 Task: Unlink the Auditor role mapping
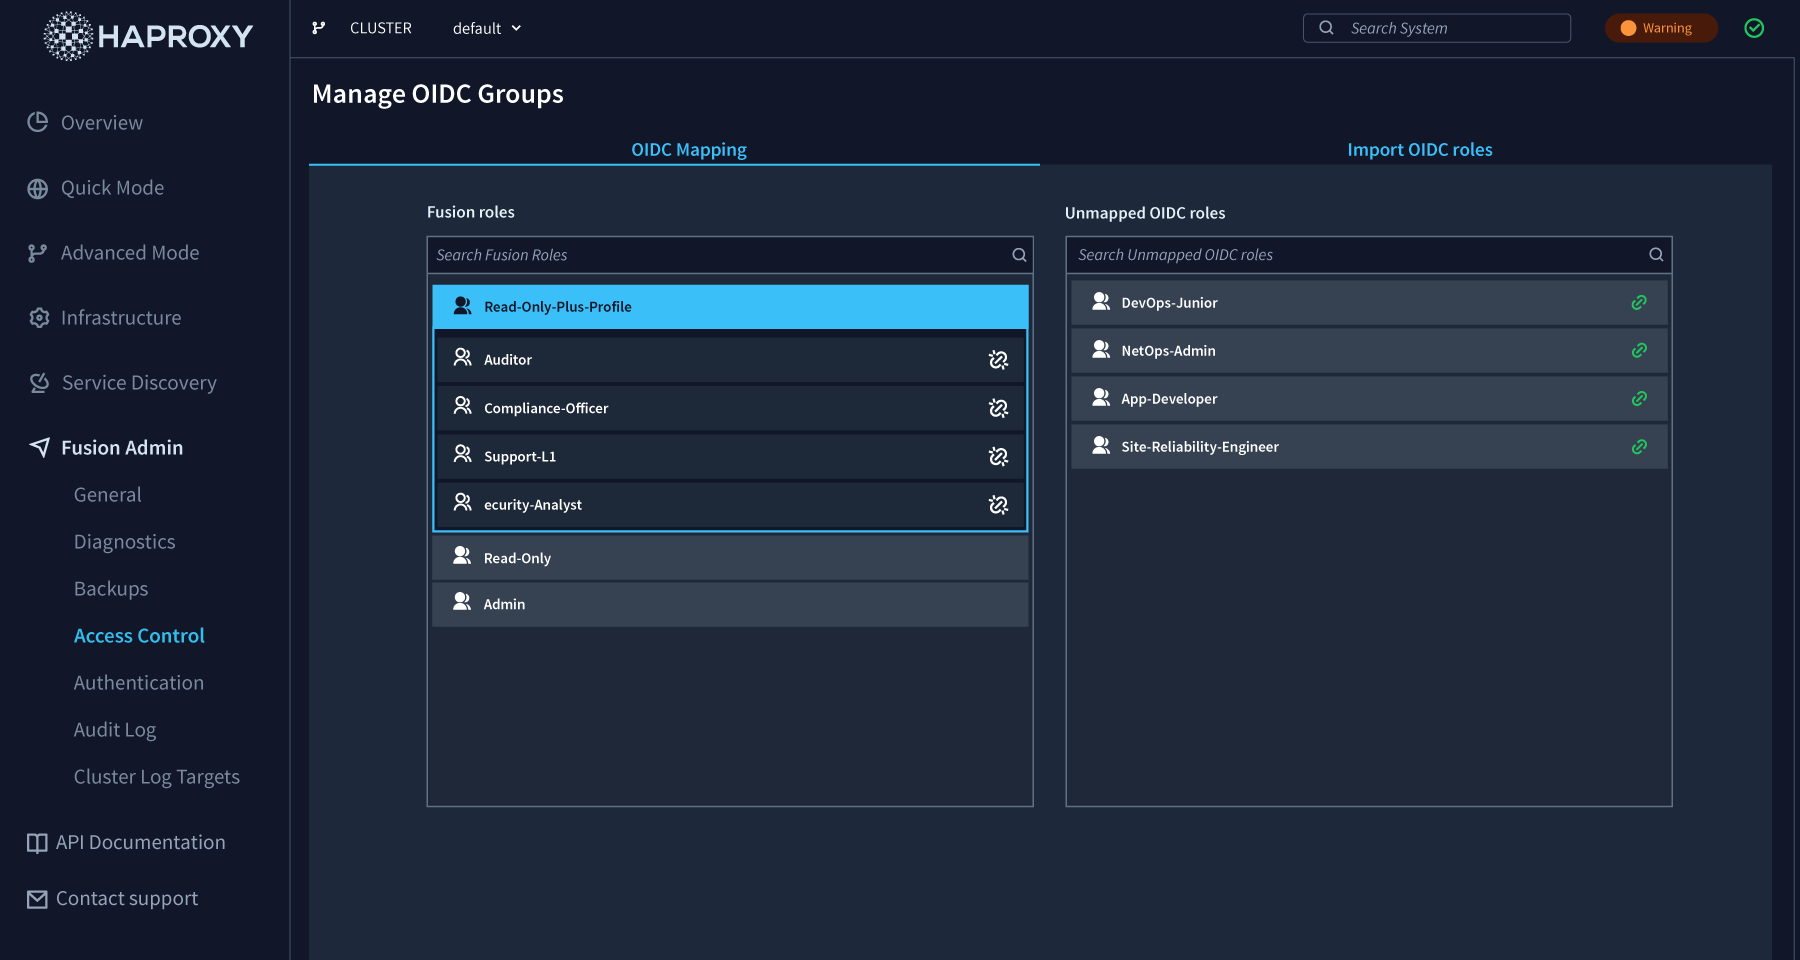click(x=998, y=360)
